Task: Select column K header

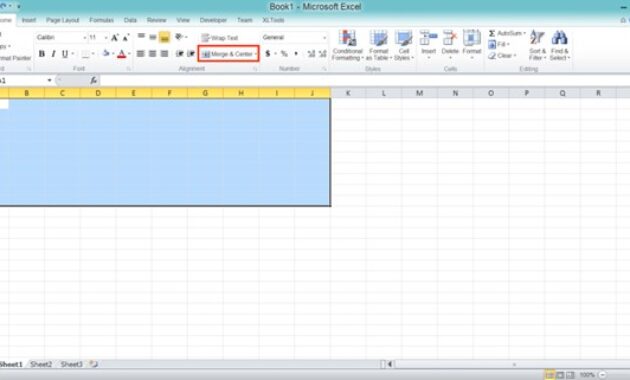Action: pos(348,93)
